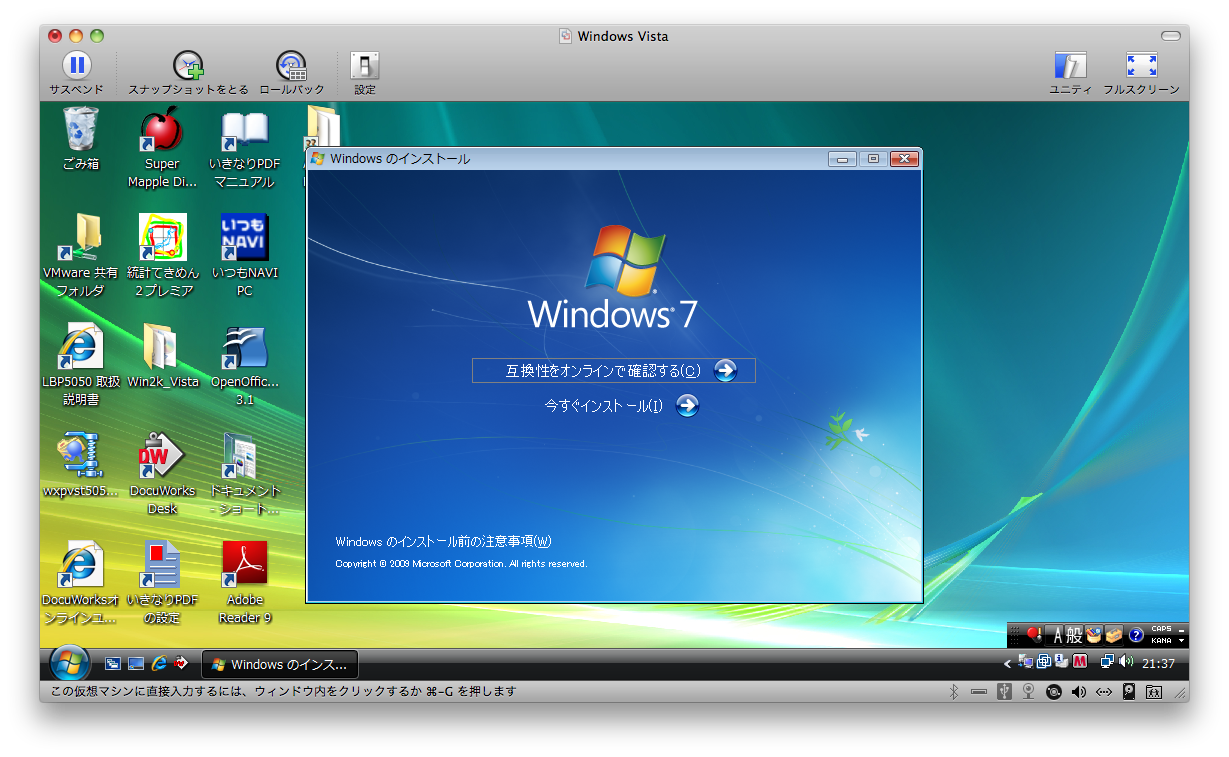This screenshot has height=757, width=1229.
Task: Click the Windows のインス... taskbar button
Action: [280, 664]
